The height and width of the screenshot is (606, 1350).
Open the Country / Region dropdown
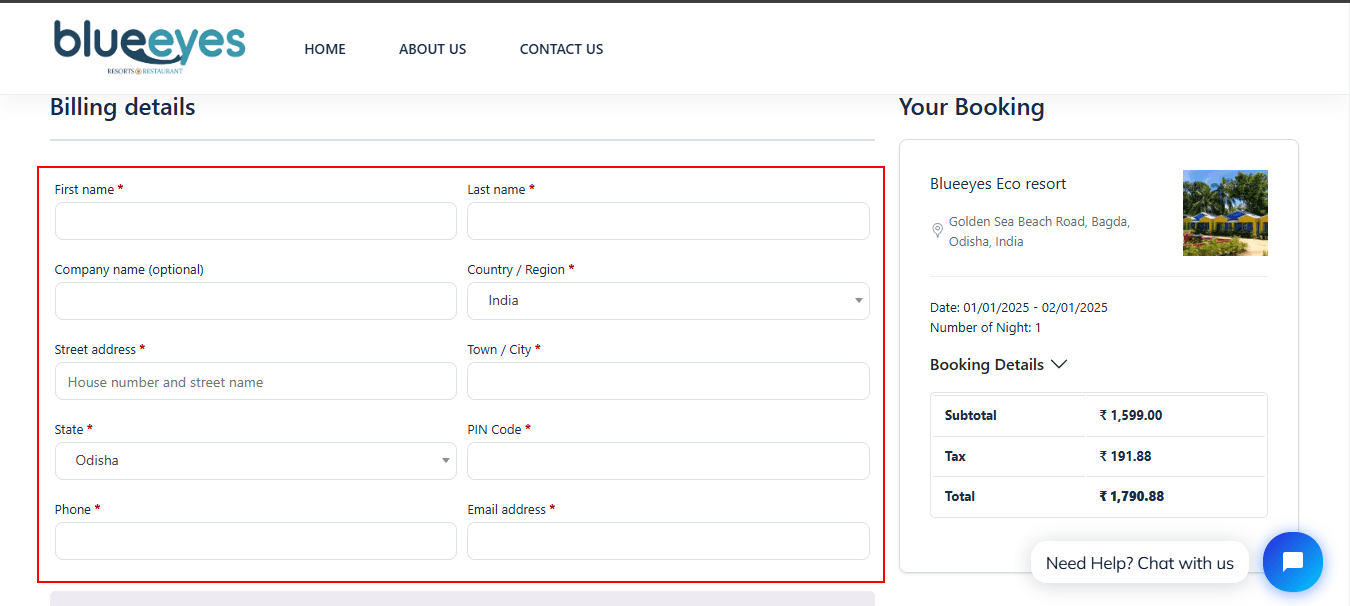click(x=667, y=301)
